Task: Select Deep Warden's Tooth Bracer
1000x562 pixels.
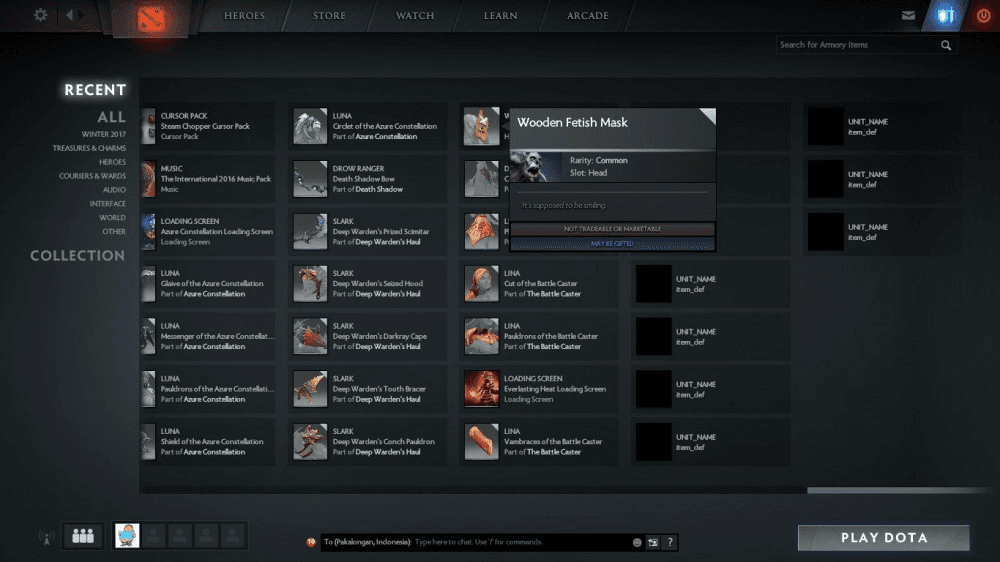Action: (x=368, y=389)
